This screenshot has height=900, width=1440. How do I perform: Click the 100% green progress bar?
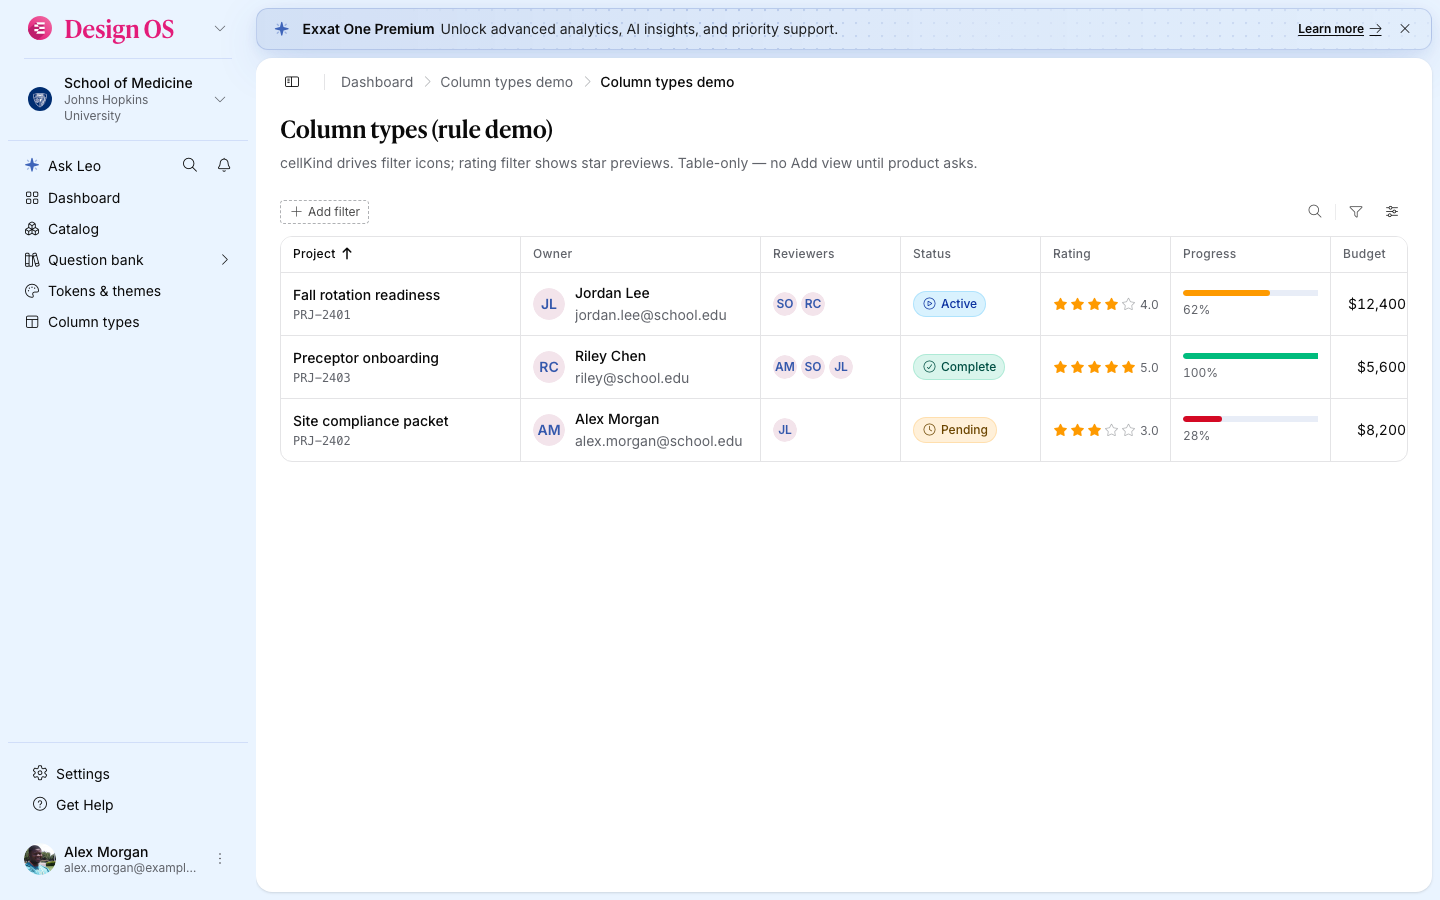point(1250,356)
